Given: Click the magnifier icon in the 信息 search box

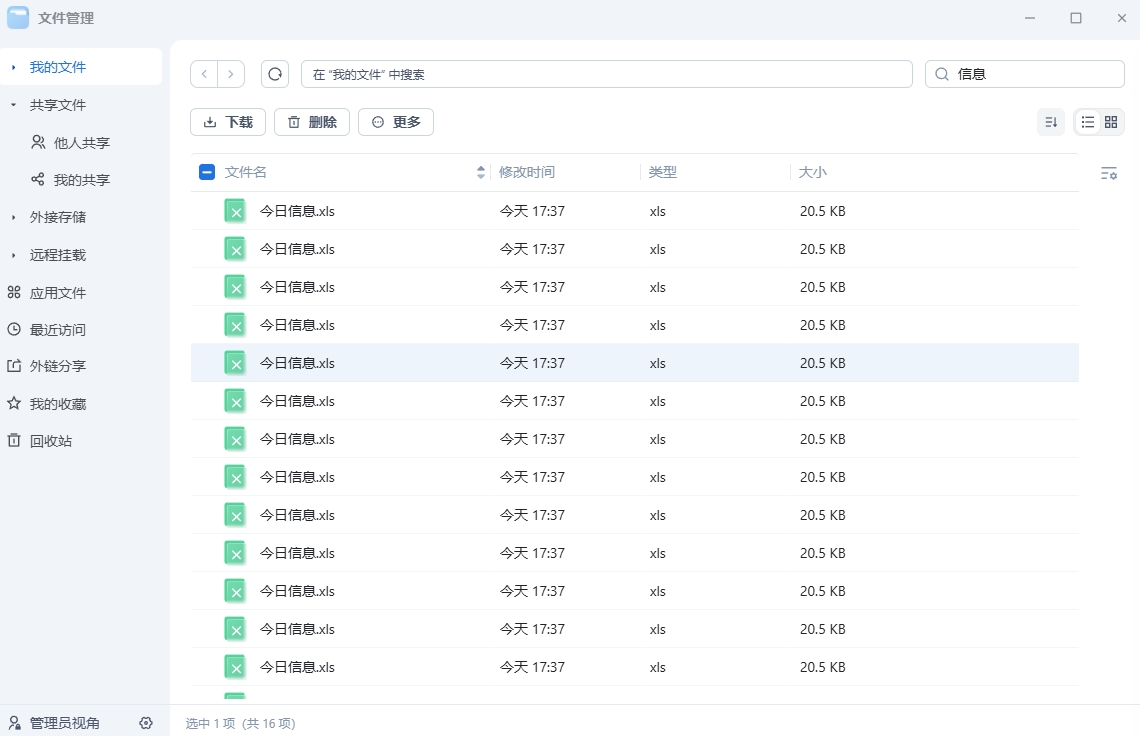Looking at the screenshot, I should [x=942, y=74].
